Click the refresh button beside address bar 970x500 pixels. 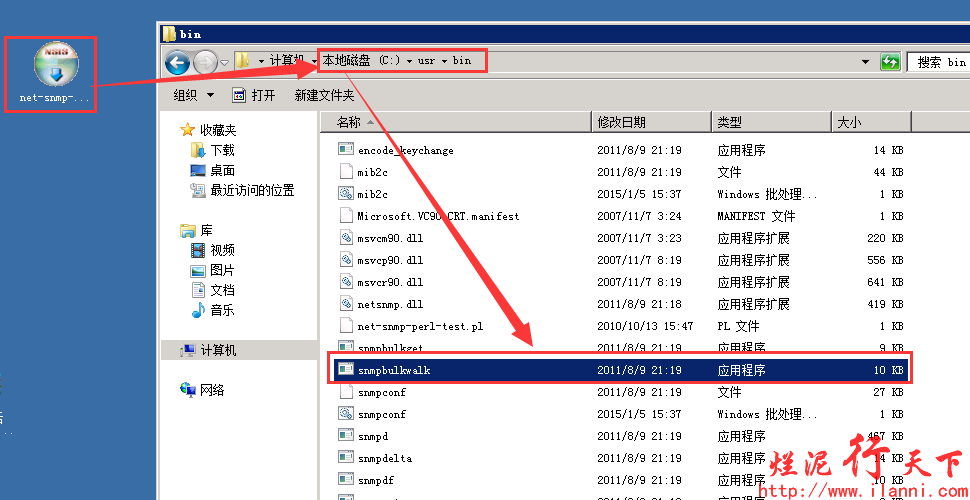click(x=889, y=62)
